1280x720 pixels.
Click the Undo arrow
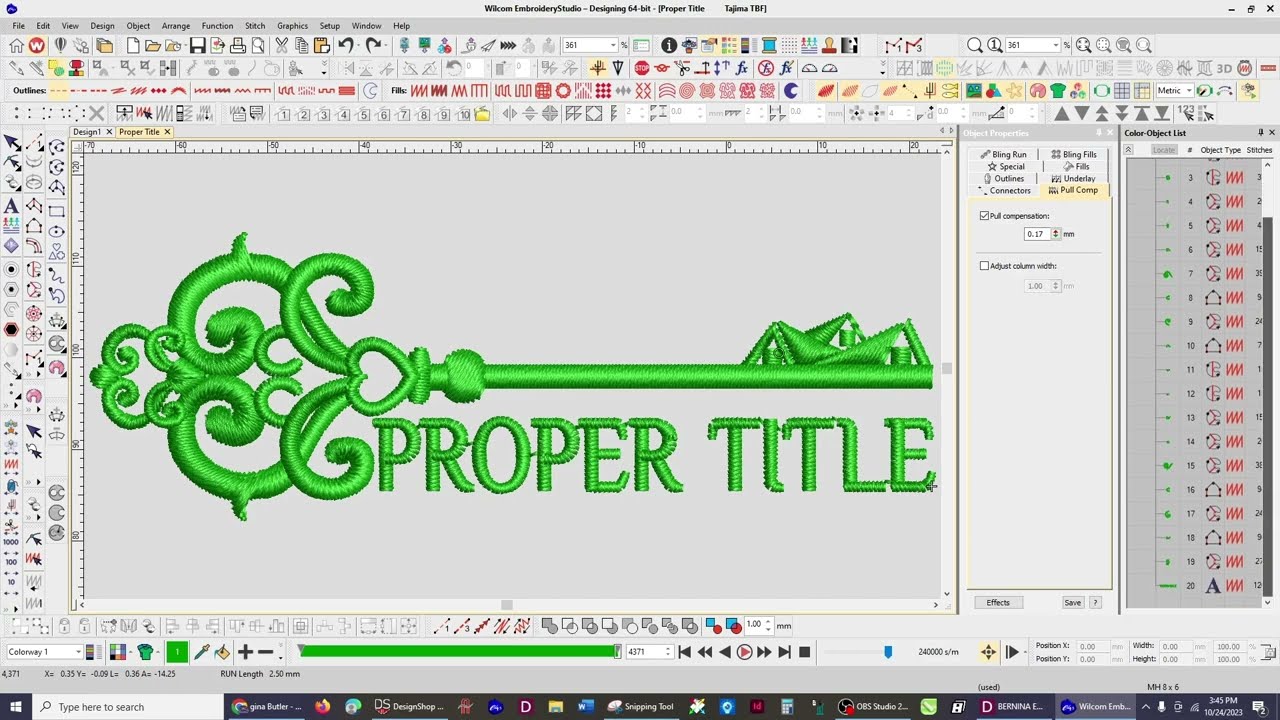(345, 45)
